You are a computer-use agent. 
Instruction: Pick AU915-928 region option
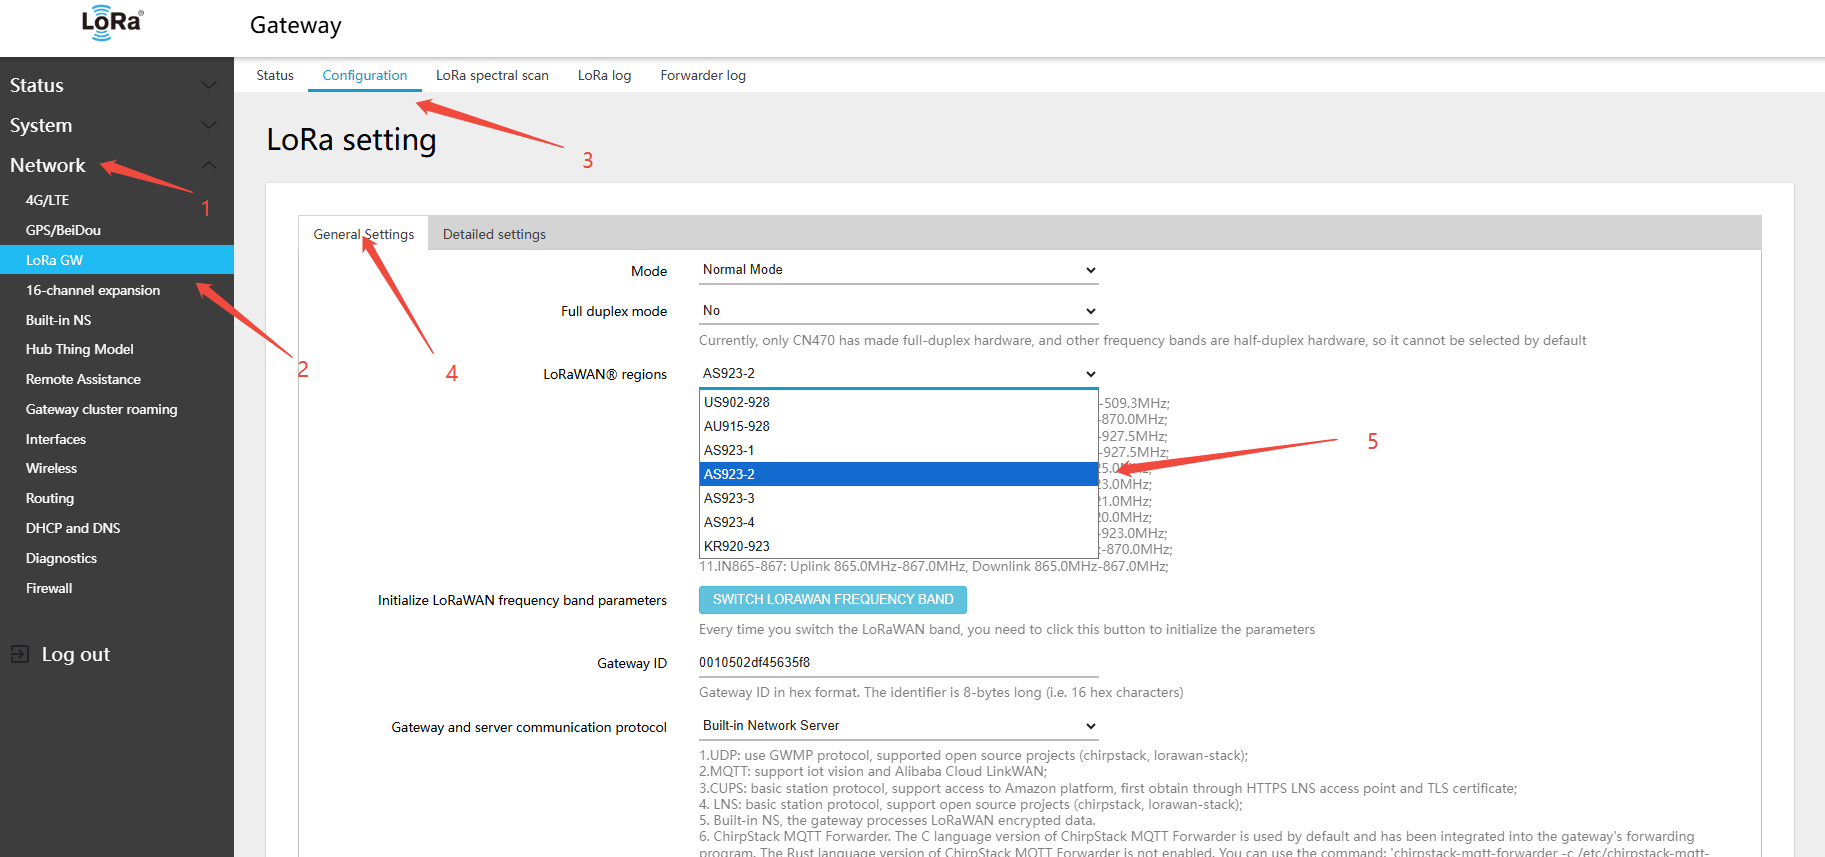tap(737, 426)
